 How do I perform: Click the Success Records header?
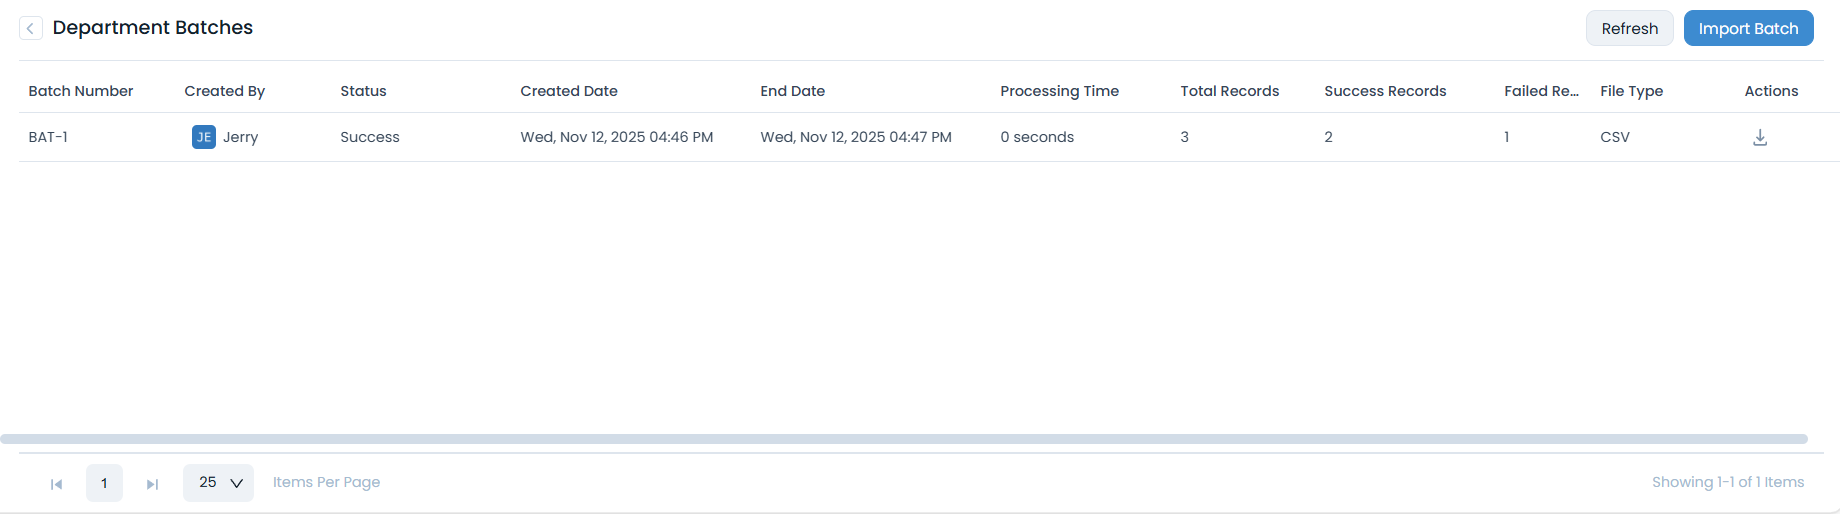coord(1385,91)
